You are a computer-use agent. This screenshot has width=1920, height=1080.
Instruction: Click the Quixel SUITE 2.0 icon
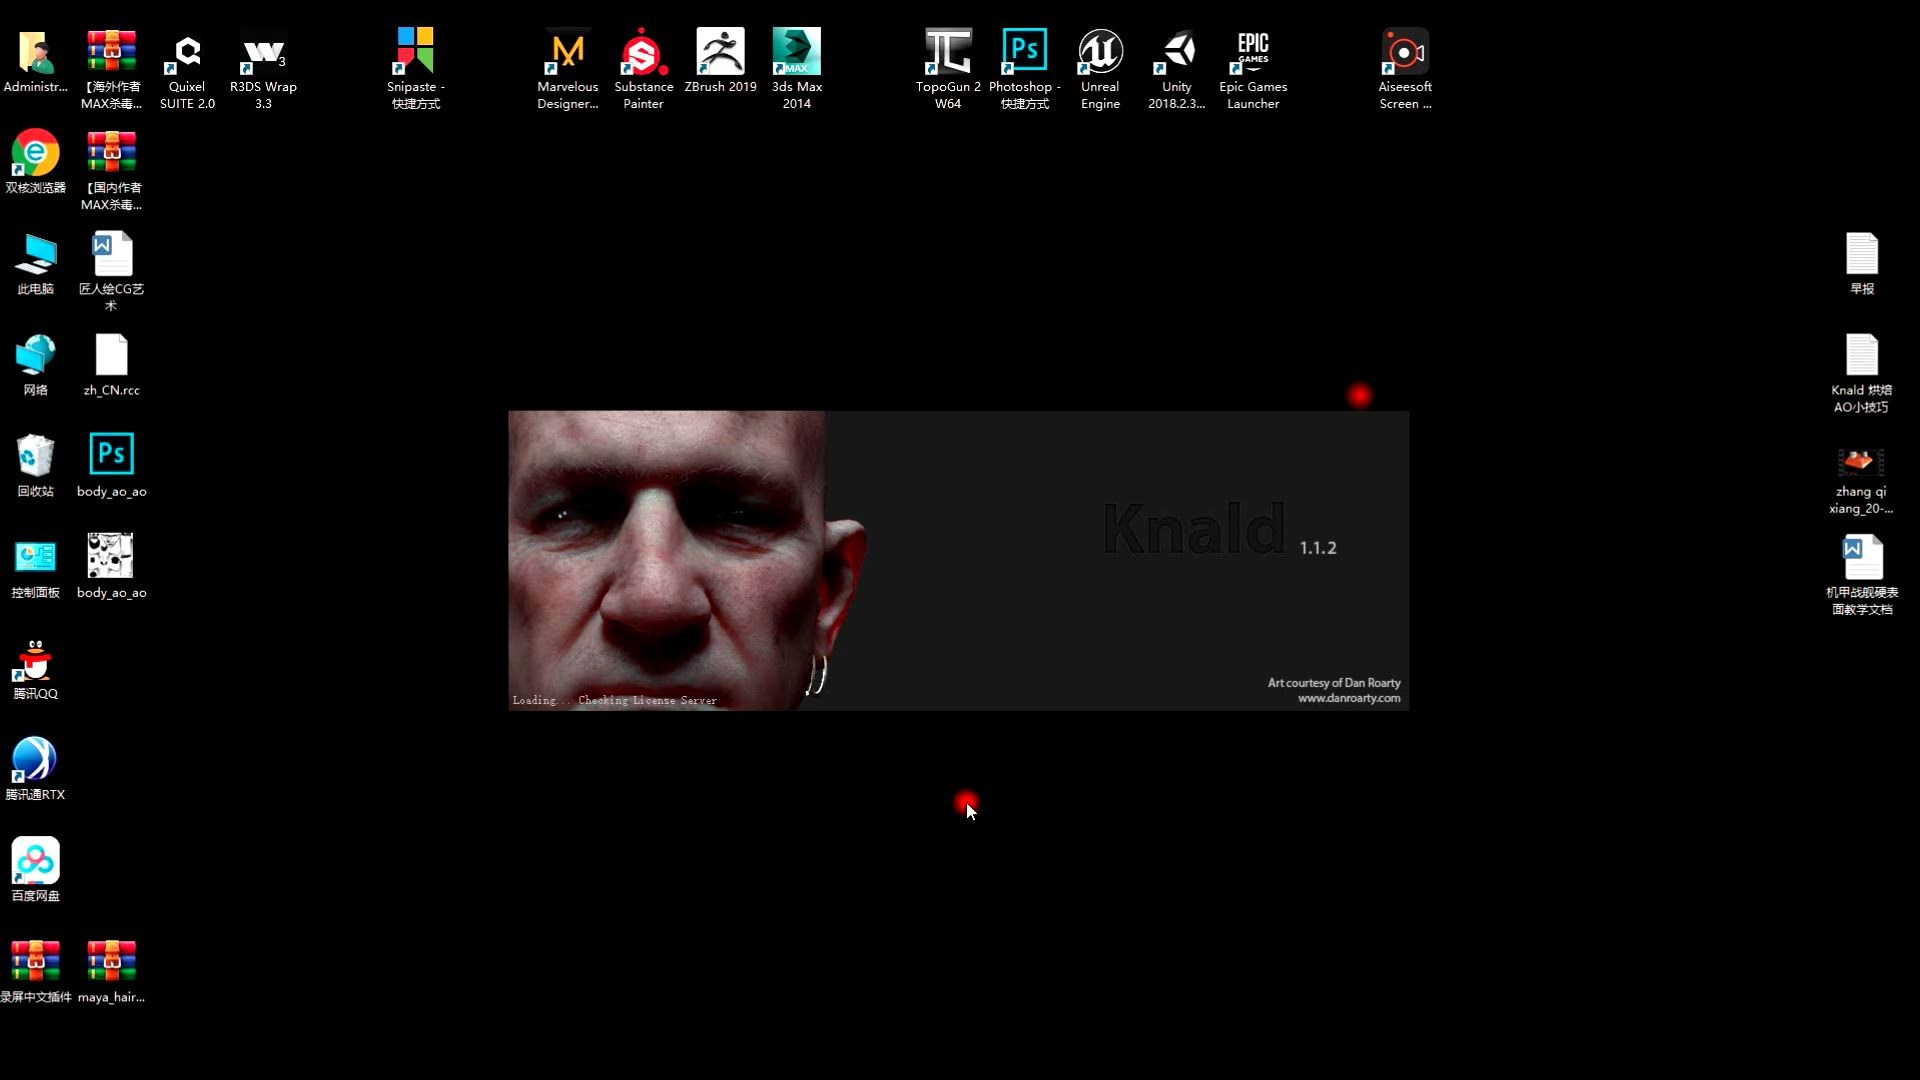tap(187, 53)
